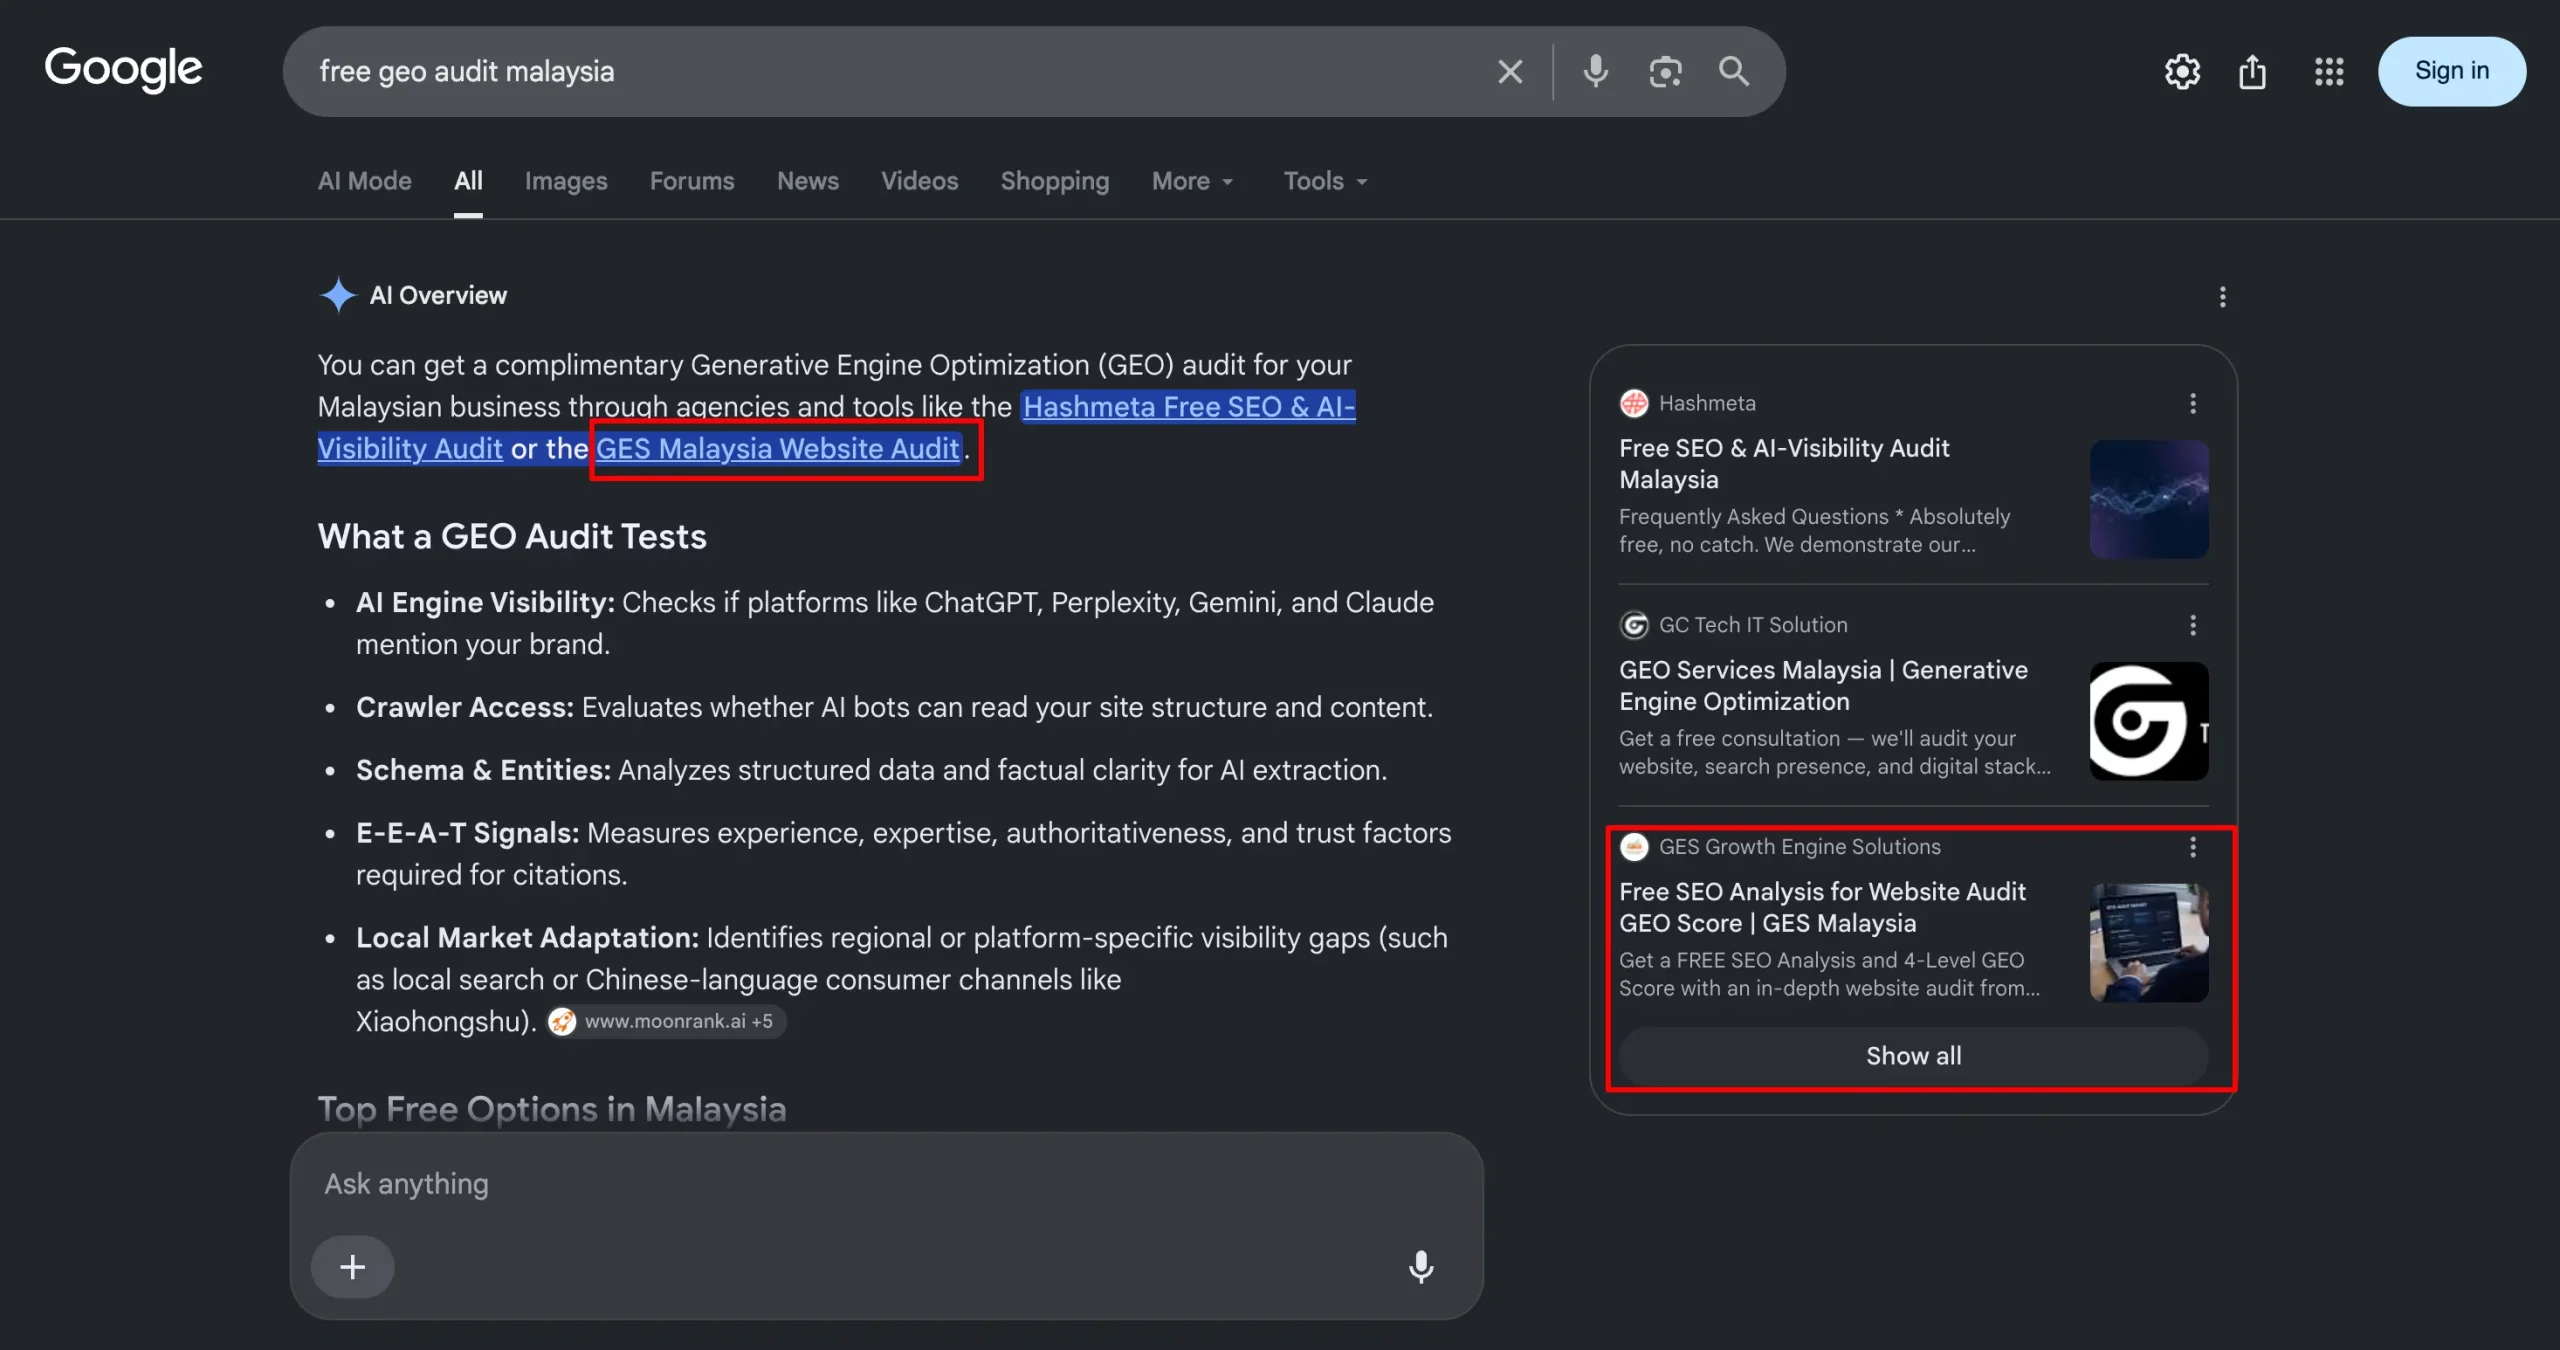Screen dimensions: 2560x1350
Task: Open GES card three-dot menu
Action: [2193, 847]
